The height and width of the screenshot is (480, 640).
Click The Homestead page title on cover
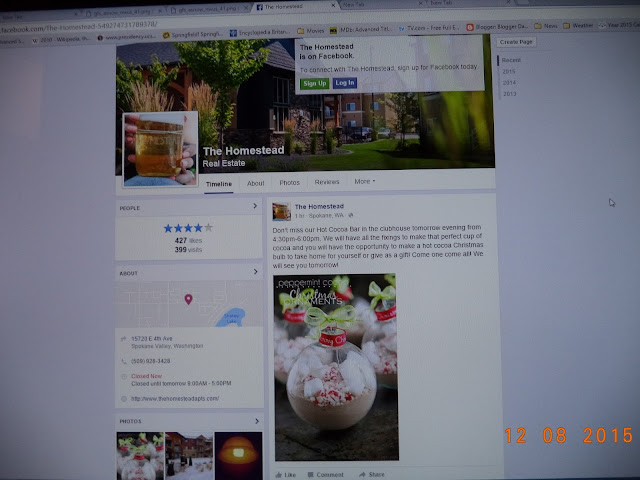[x=243, y=151]
